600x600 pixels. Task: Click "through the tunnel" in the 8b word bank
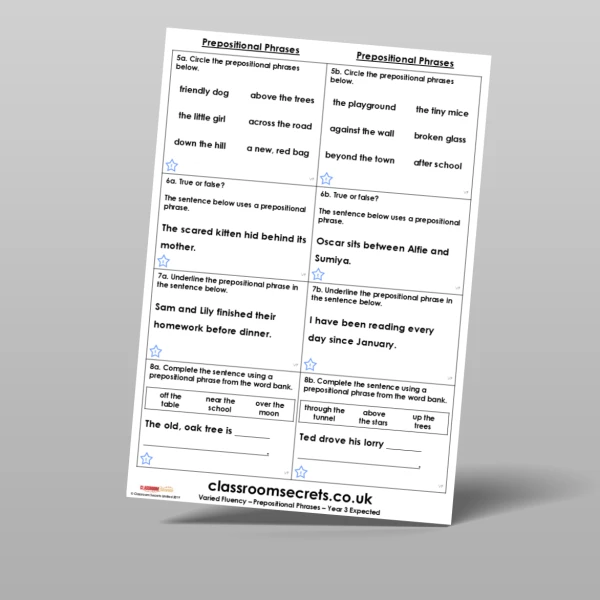pyautogui.click(x=324, y=413)
